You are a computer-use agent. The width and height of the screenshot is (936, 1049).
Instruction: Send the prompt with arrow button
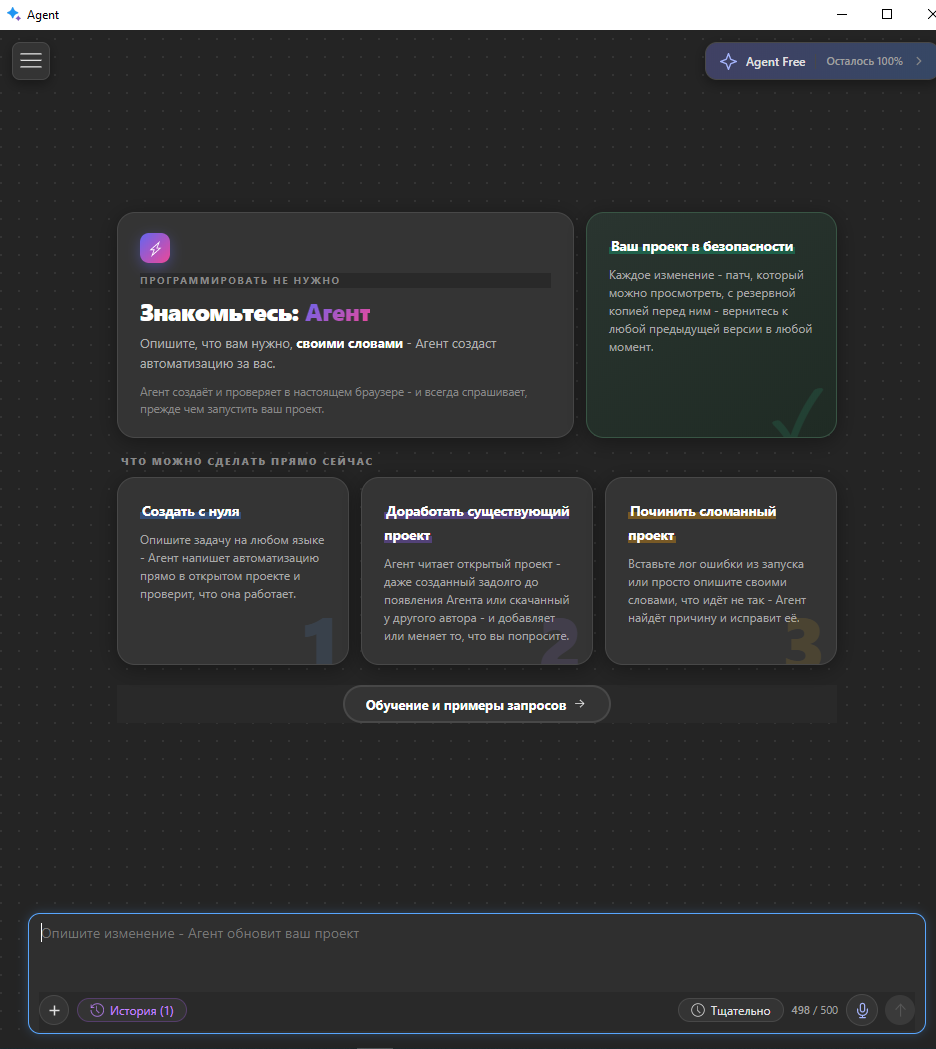(x=900, y=1010)
